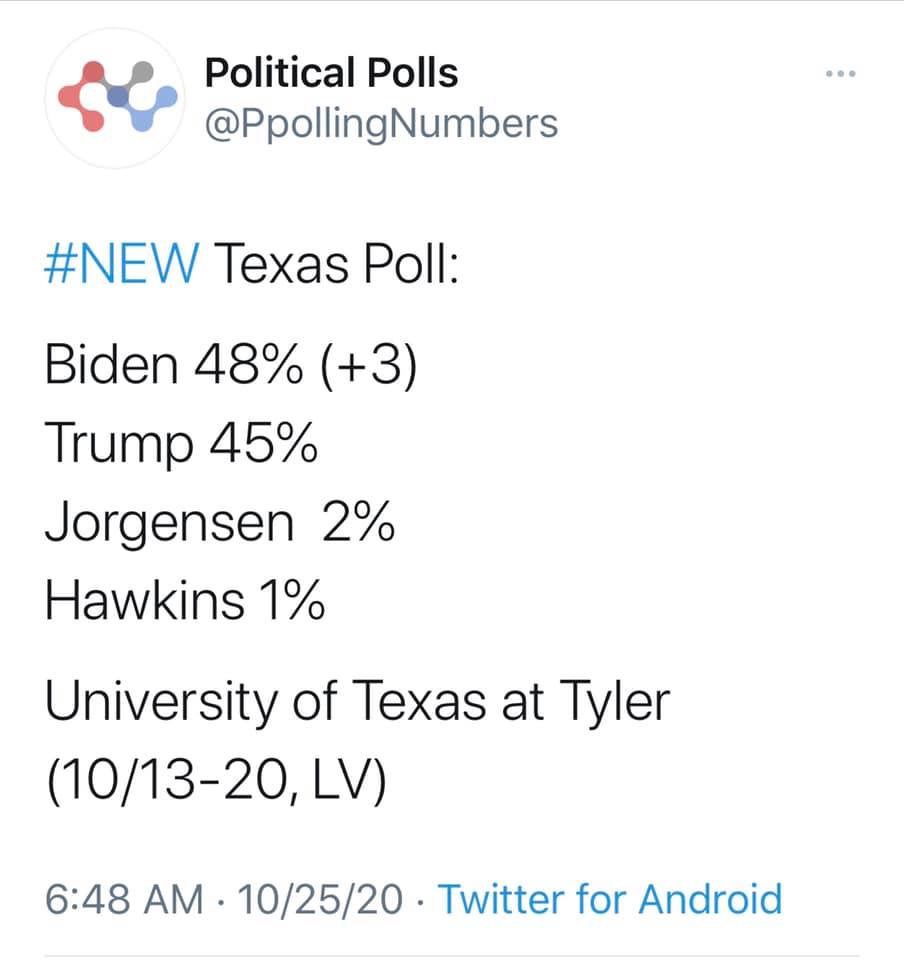
Task: Open the #NEW hashtag link
Action: tap(122, 264)
